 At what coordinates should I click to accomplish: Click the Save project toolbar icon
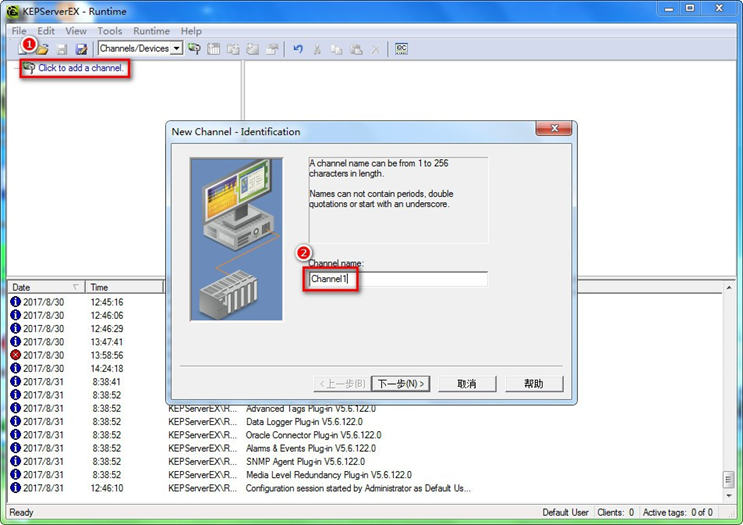tap(62, 49)
